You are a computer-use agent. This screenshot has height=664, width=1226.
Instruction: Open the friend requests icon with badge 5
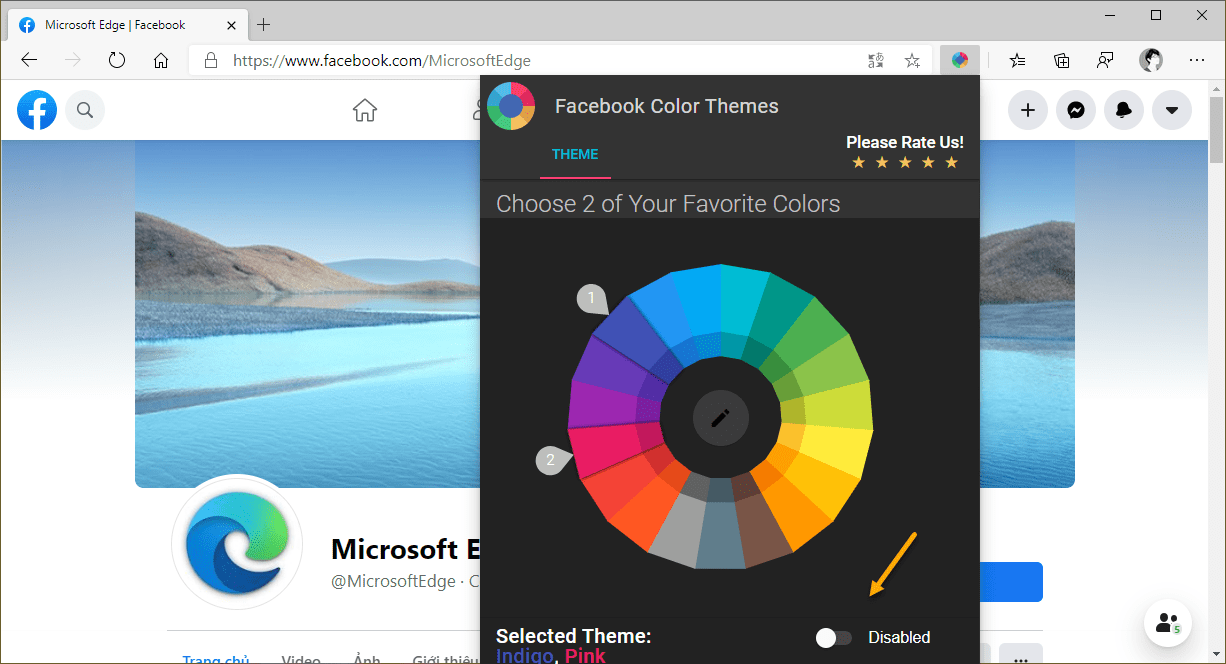tap(1168, 623)
